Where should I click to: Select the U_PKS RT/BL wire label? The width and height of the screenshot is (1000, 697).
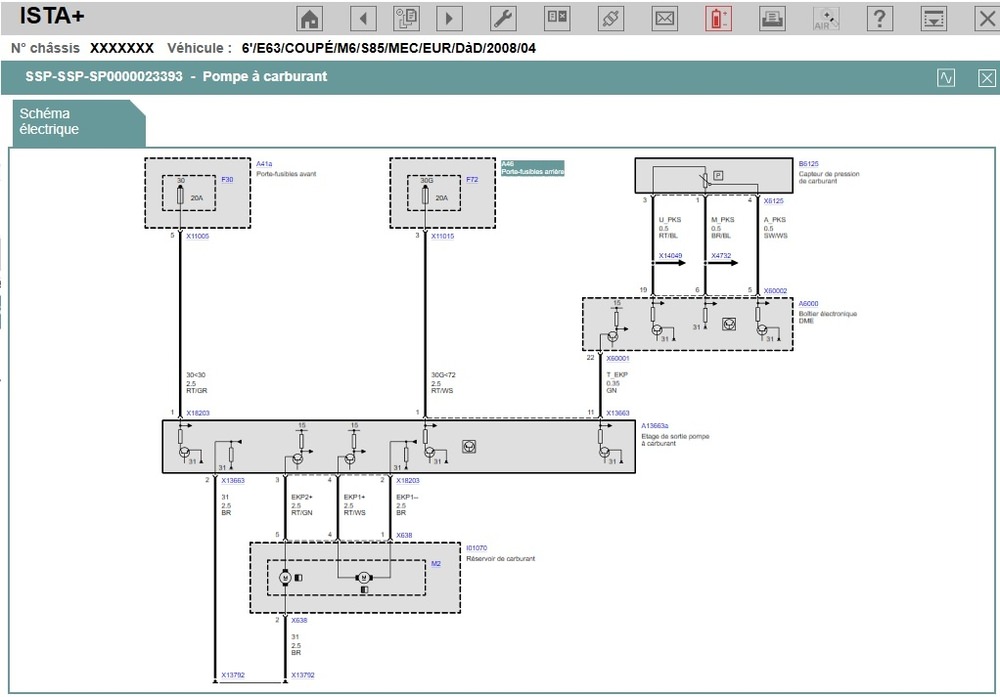tap(670, 228)
